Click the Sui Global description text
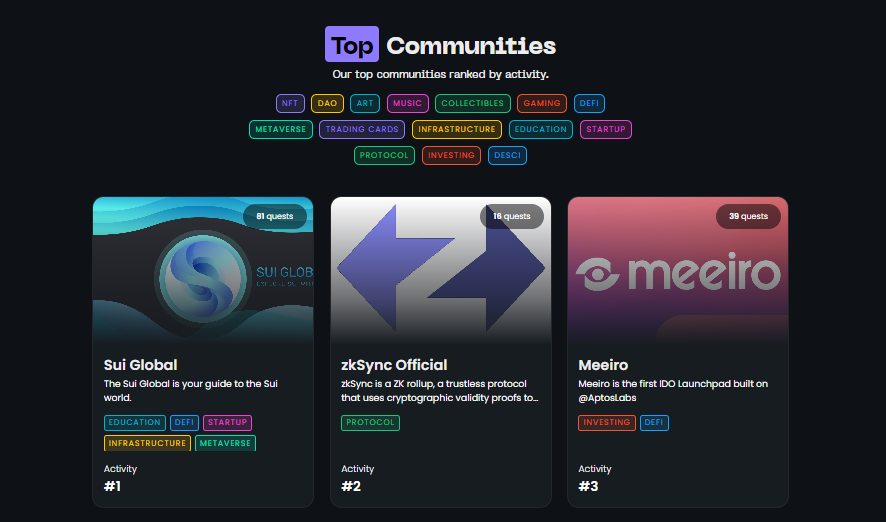 (191, 390)
